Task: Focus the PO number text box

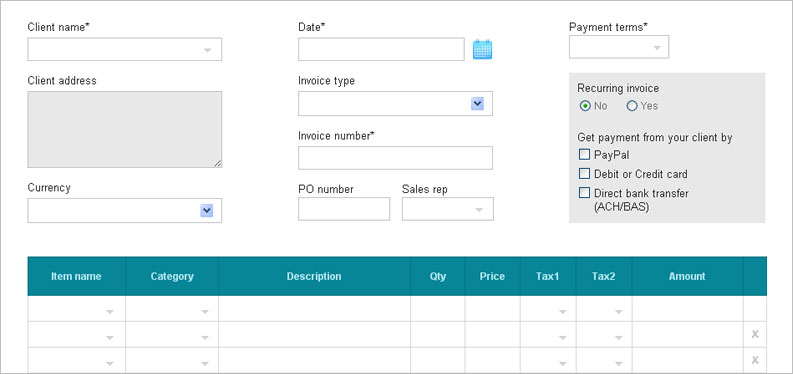Action: (344, 209)
